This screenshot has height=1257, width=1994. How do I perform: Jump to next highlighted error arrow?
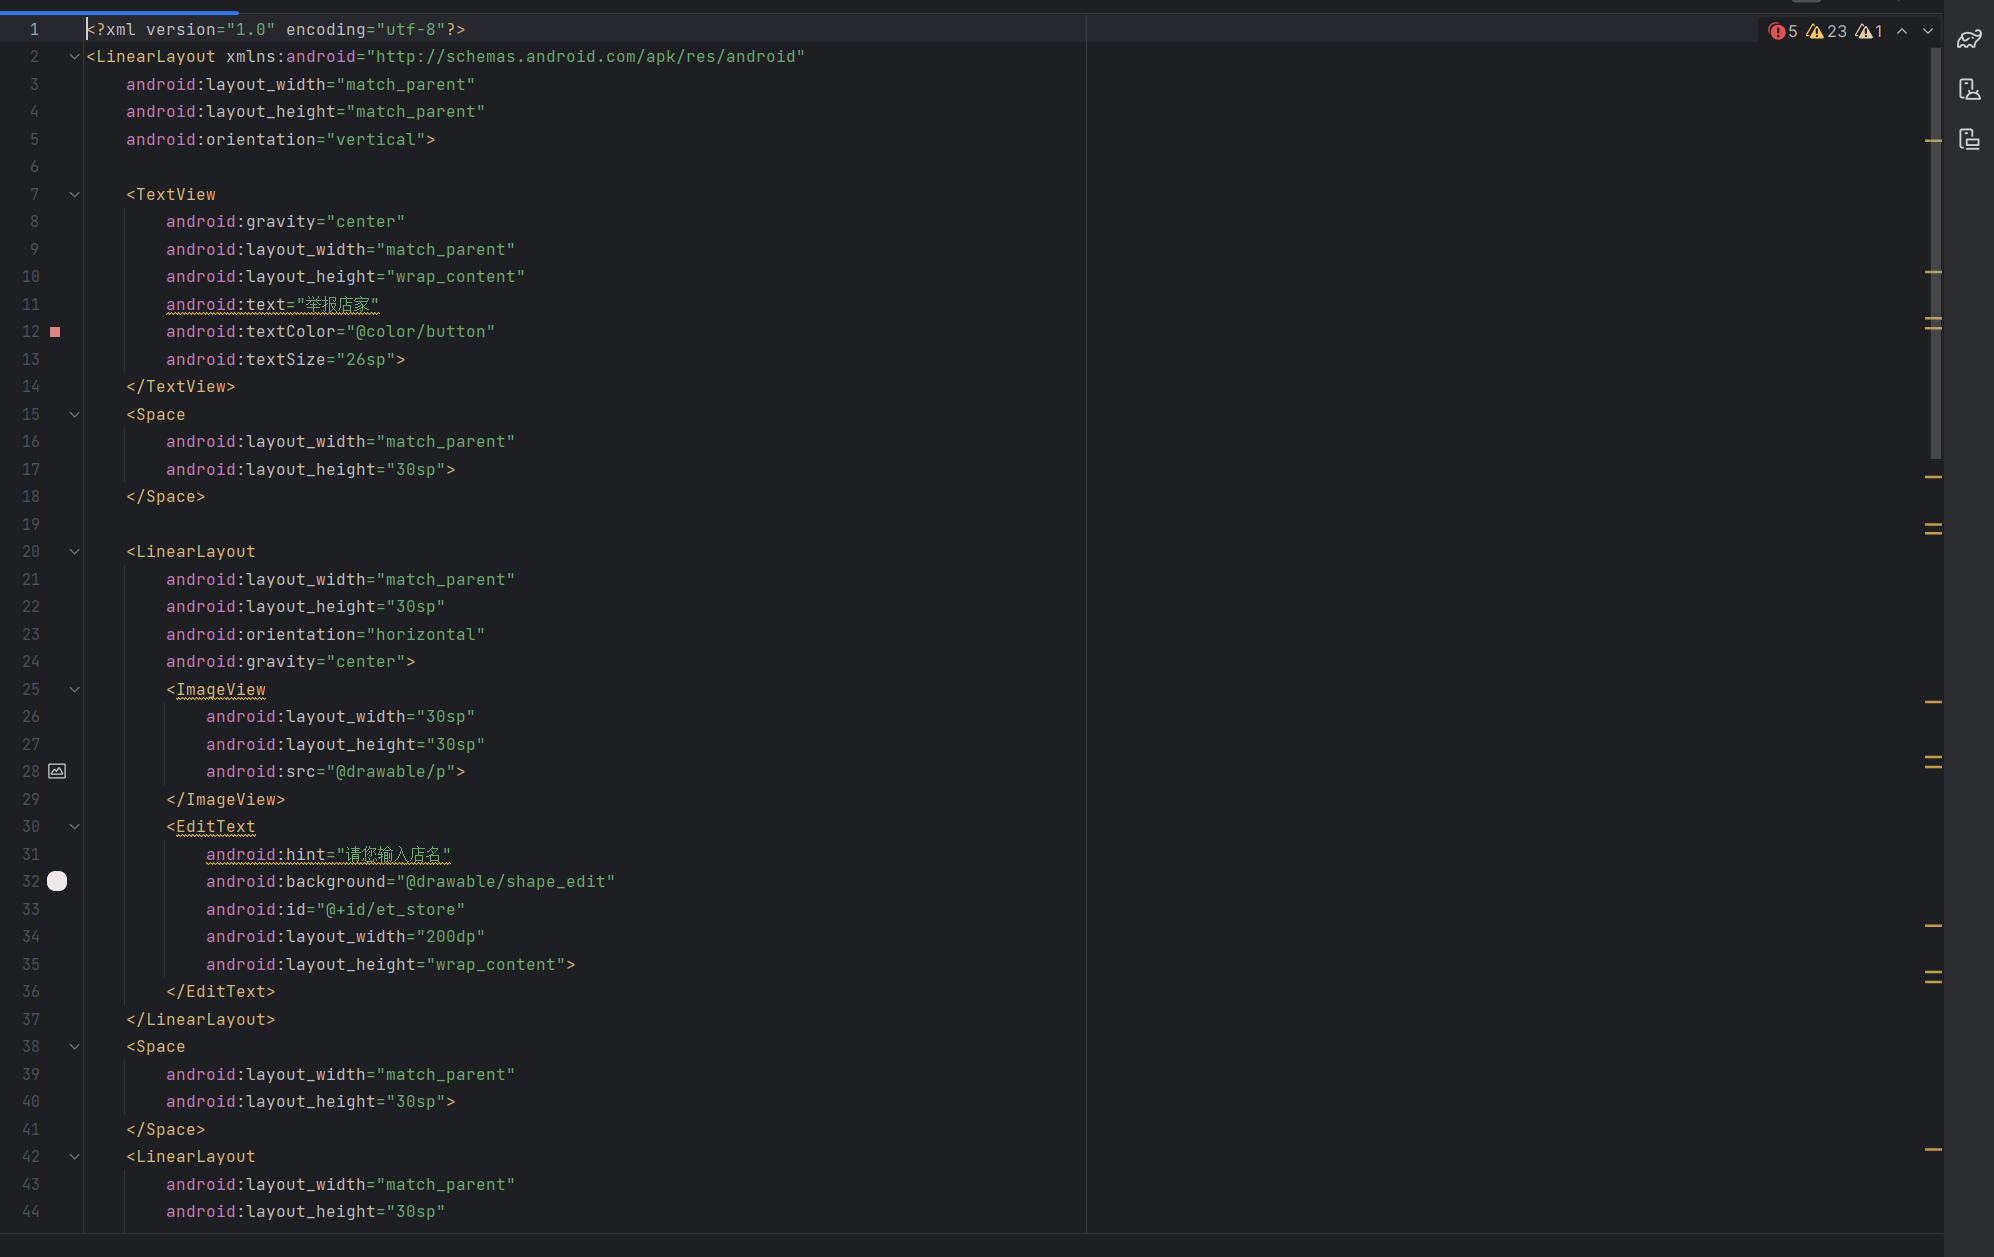[x=1928, y=32]
